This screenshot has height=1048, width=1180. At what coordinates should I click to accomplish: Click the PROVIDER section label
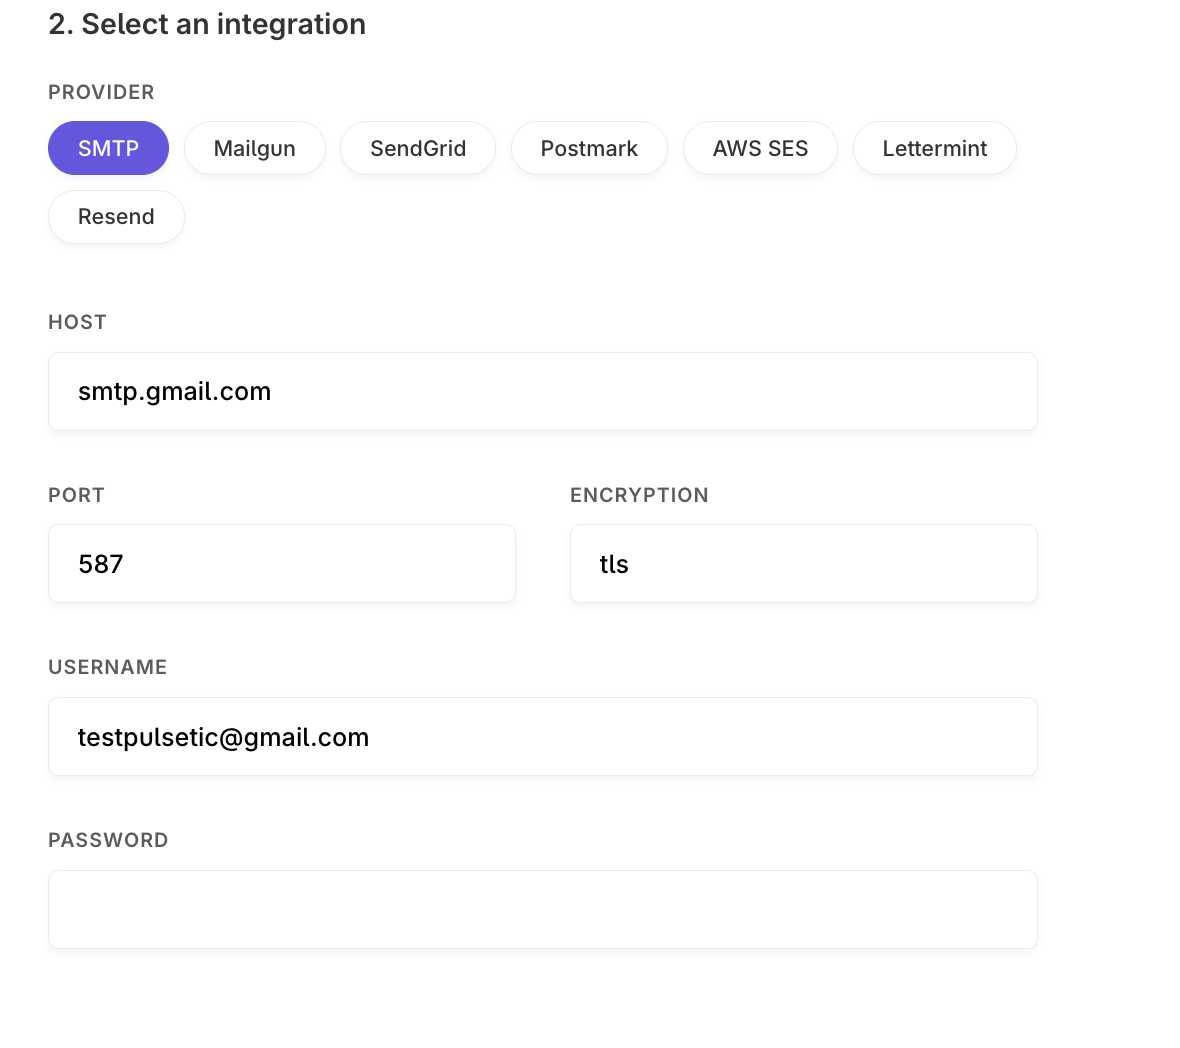coord(101,92)
